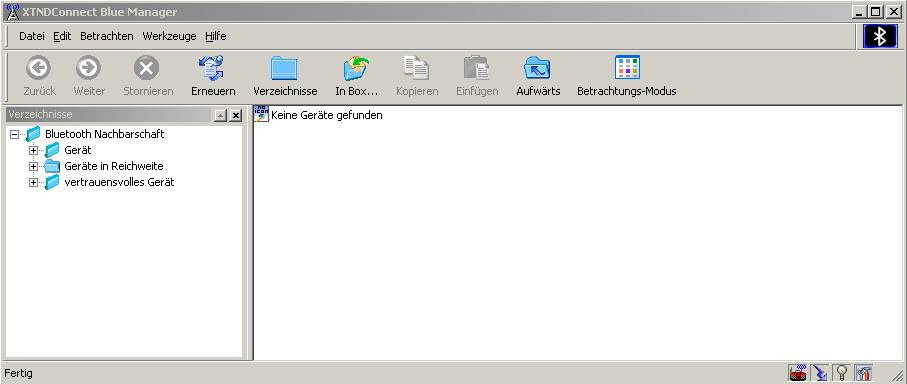Click the Fertig status bar text
This screenshot has height=384, width=907.
pyautogui.click(x=19, y=374)
